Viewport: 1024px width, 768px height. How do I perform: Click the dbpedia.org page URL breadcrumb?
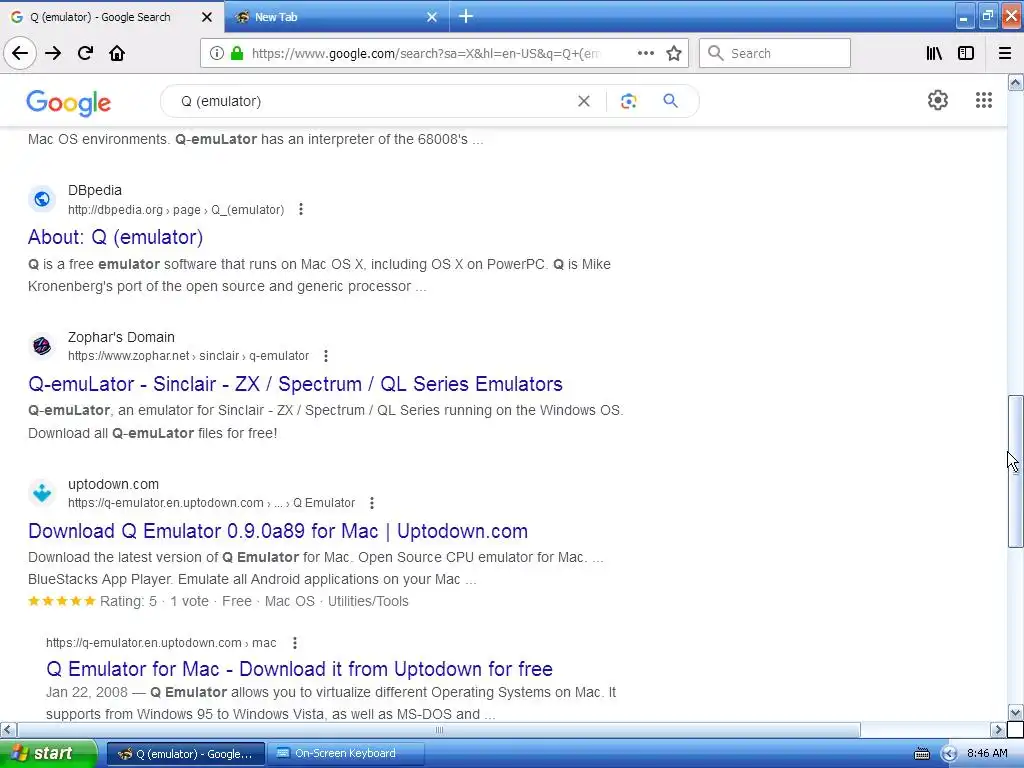176,210
